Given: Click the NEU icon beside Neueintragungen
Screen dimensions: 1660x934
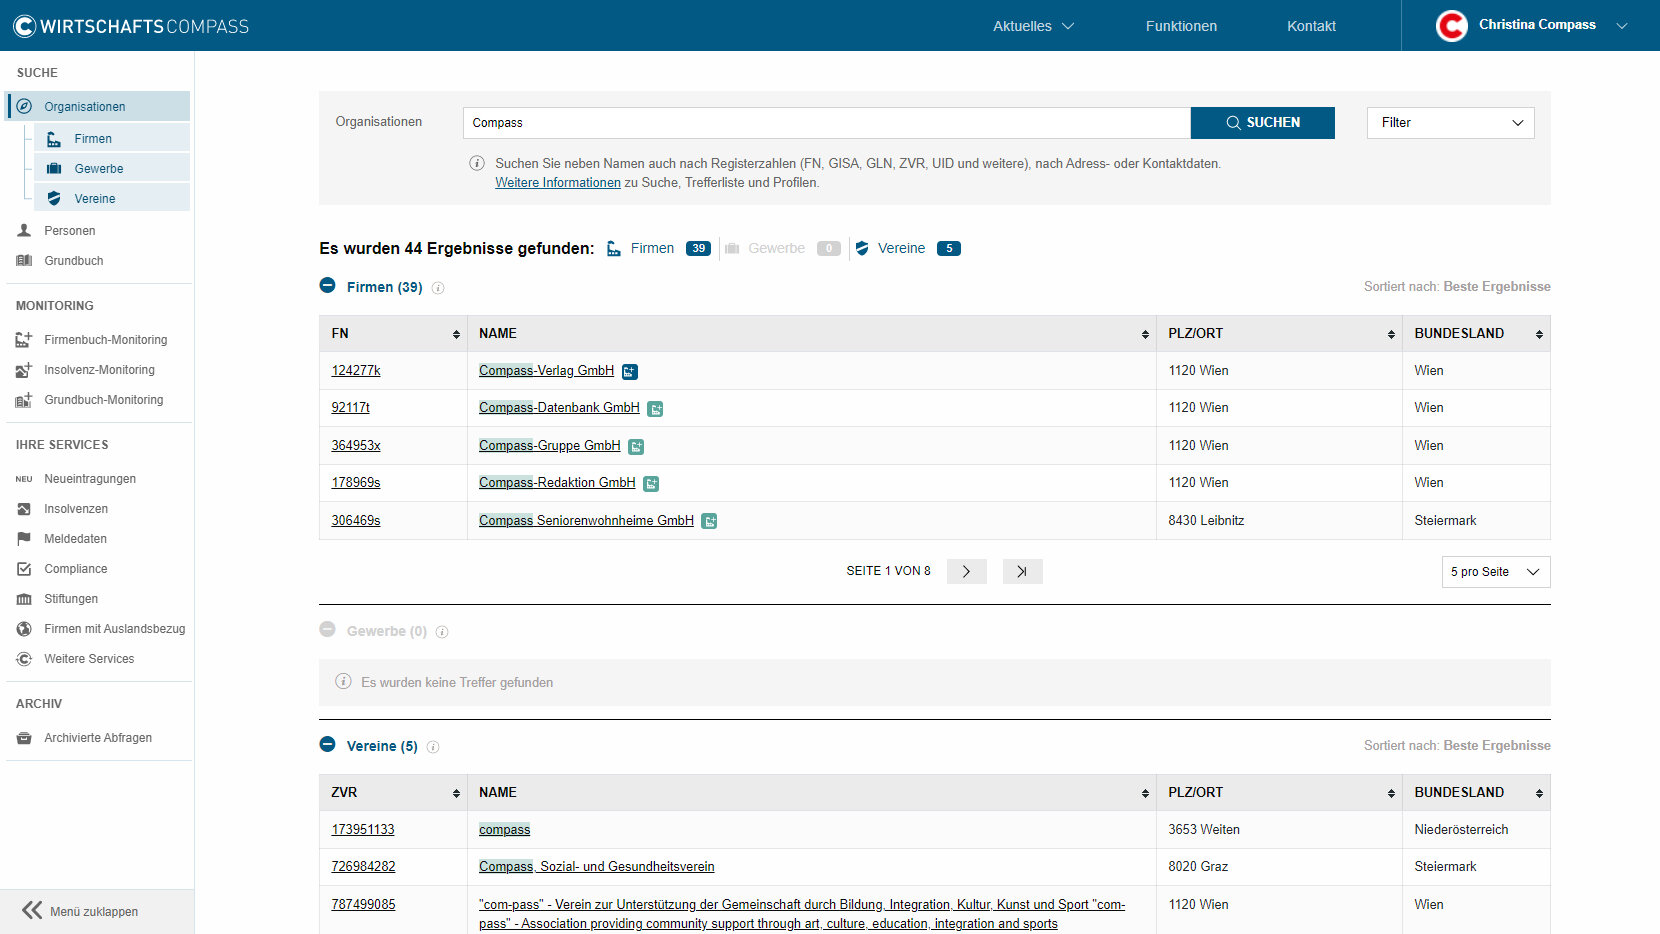Looking at the screenshot, I should [x=24, y=479].
